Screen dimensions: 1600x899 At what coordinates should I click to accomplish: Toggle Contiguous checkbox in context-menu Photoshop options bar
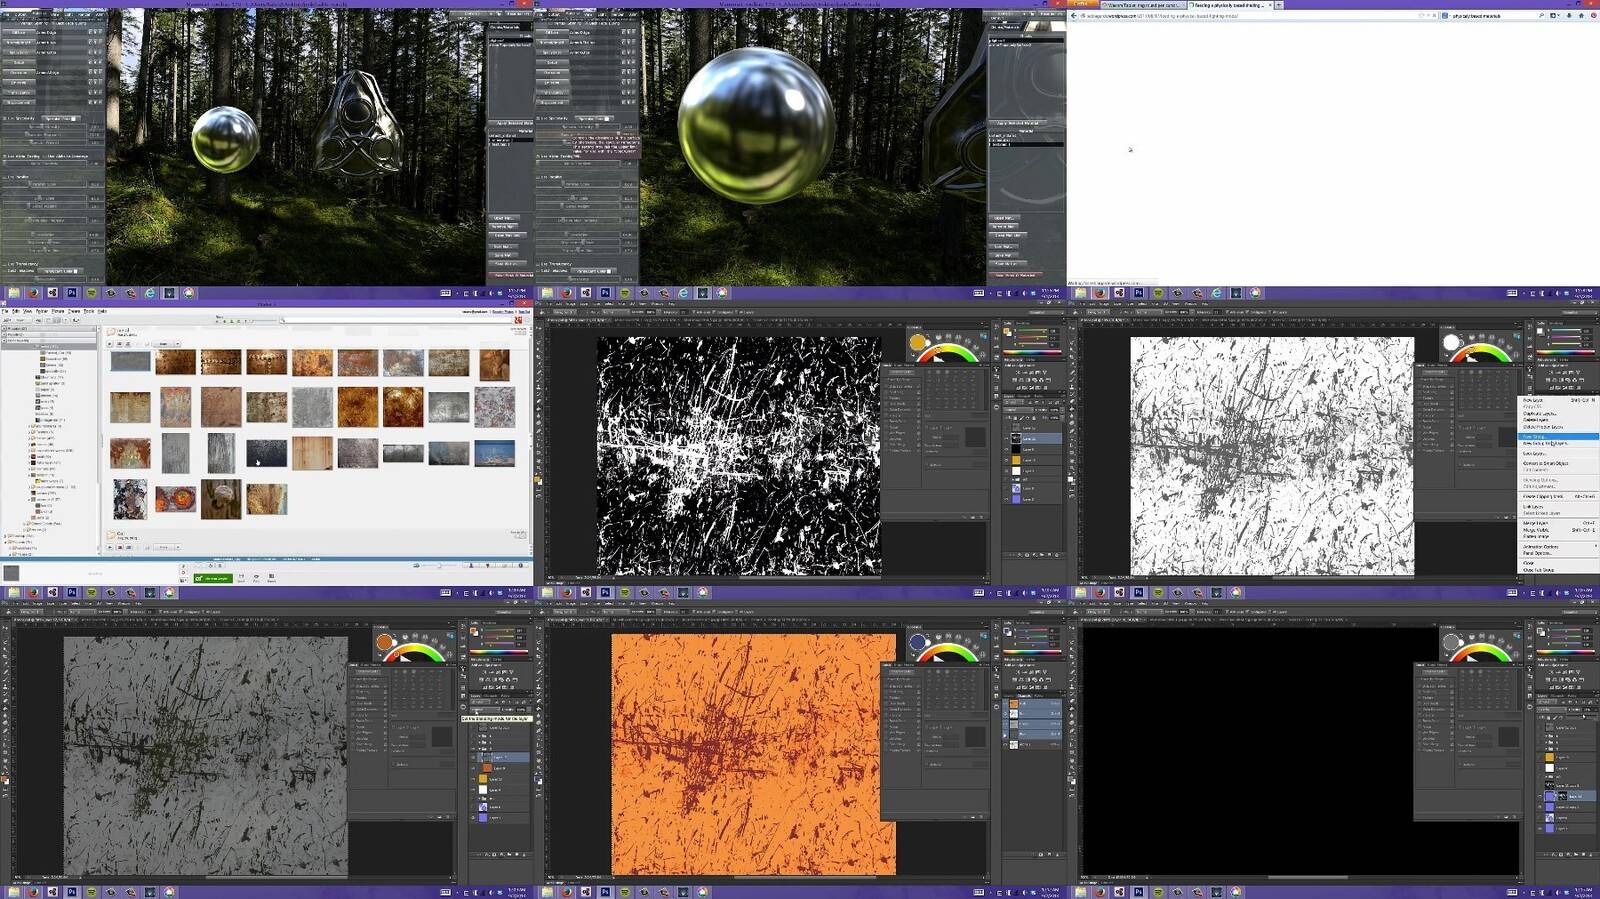1247,312
